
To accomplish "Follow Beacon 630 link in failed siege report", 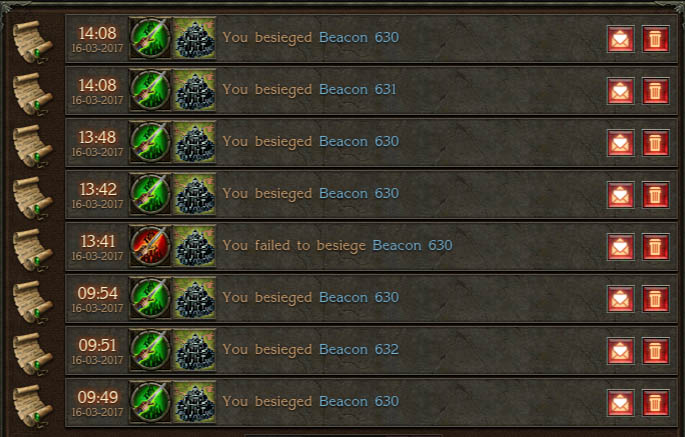I will (412, 246).
